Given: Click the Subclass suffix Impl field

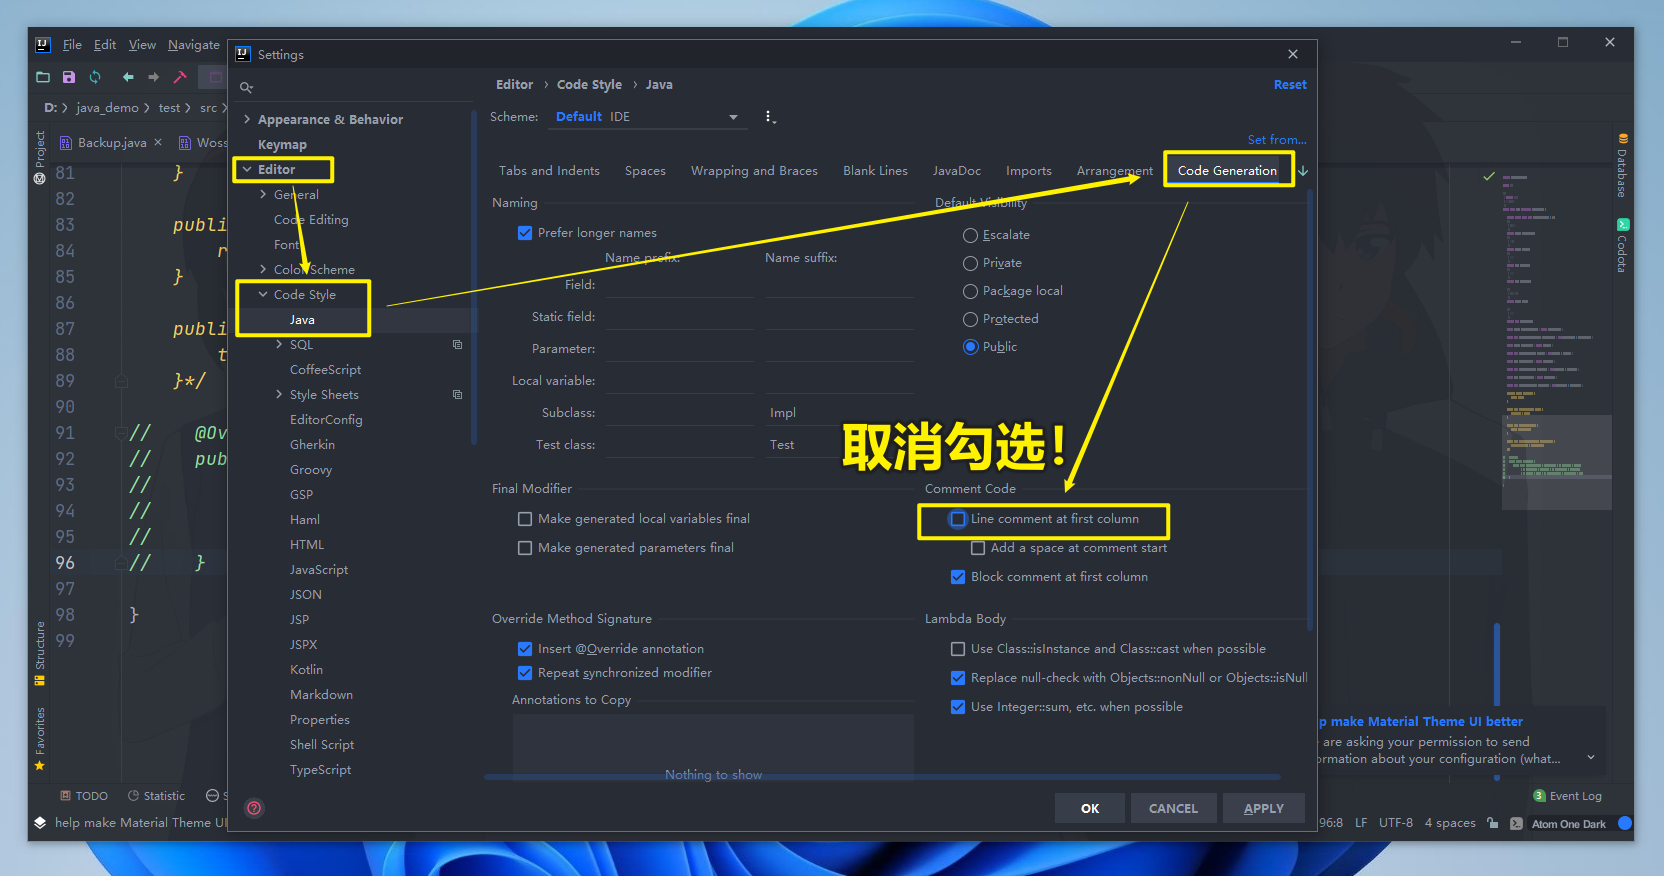Looking at the screenshot, I should pyautogui.click(x=840, y=413).
